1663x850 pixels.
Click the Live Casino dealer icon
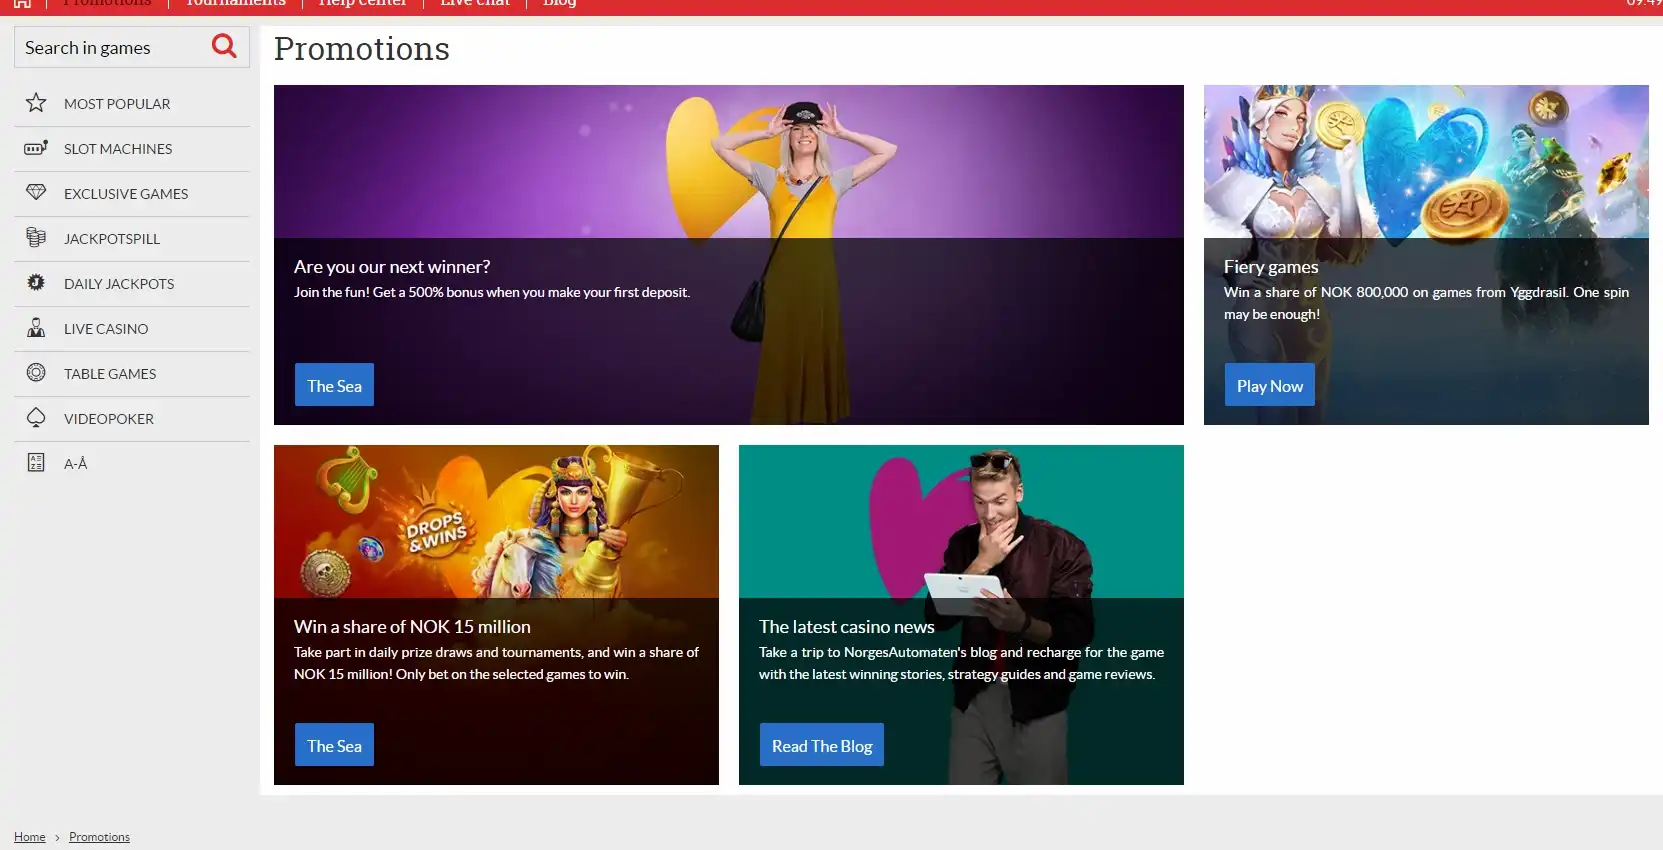click(x=36, y=328)
